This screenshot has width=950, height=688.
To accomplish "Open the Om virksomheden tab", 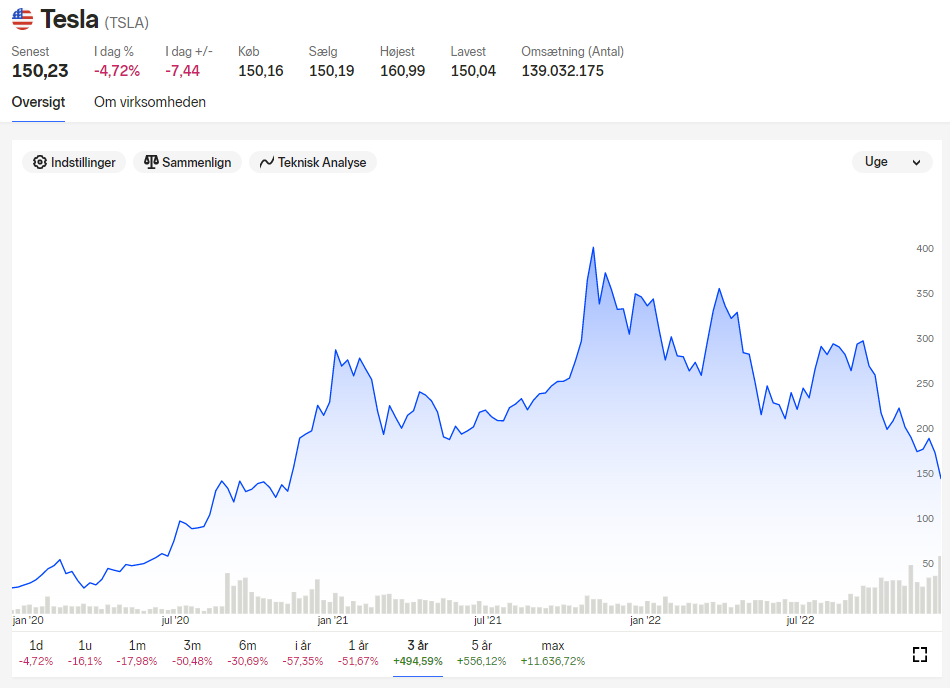I will (150, 102).
